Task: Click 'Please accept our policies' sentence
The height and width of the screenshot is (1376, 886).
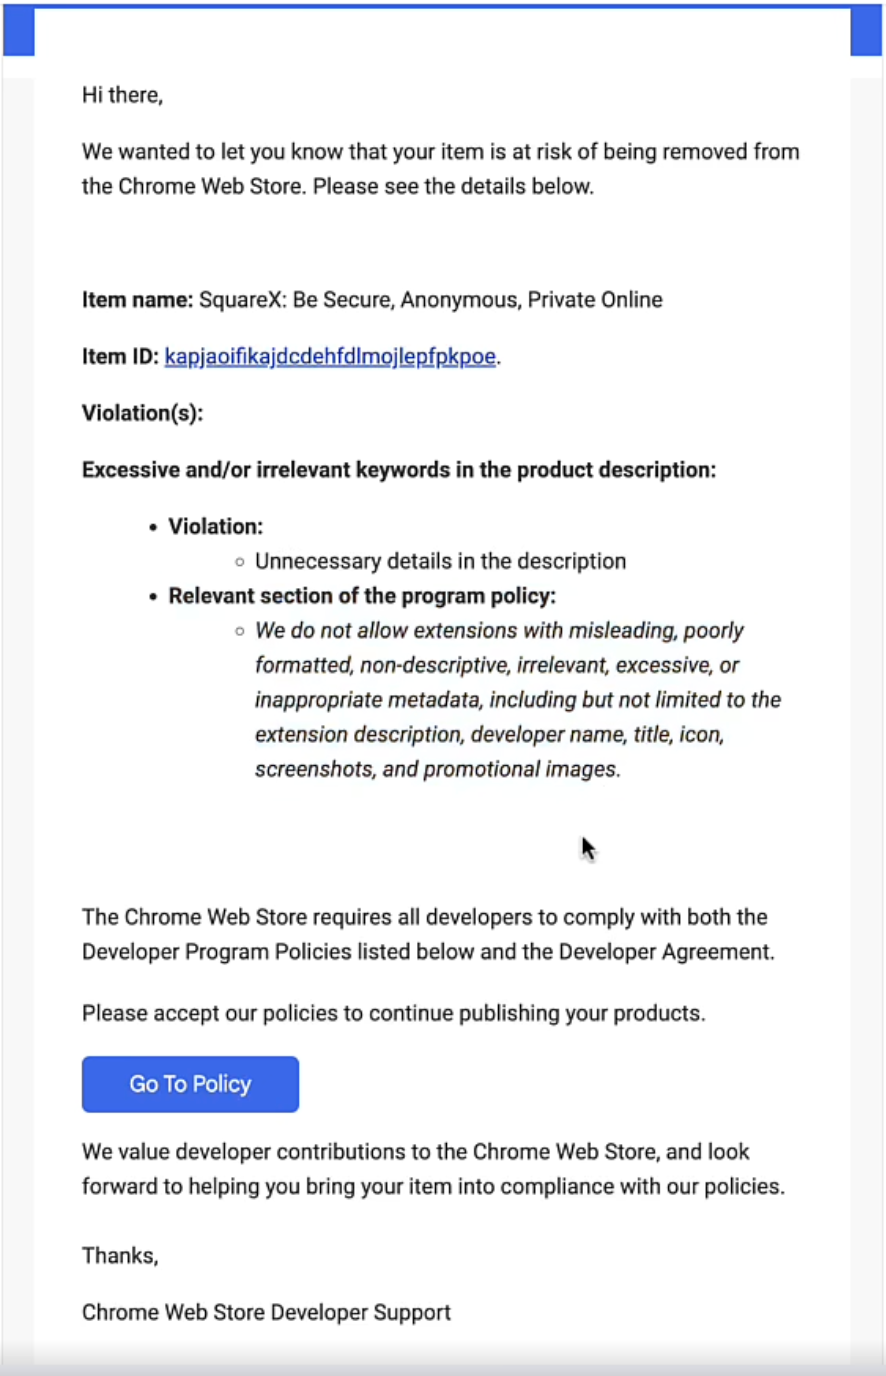Action: [x=394, y=1013]
